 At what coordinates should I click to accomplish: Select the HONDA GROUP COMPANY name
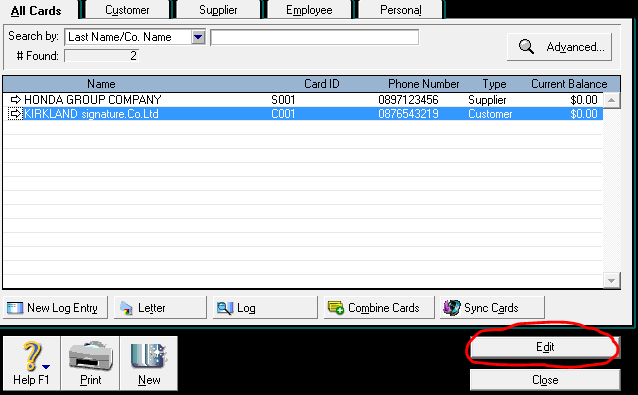pyautogui.click(x=93, y=100)
